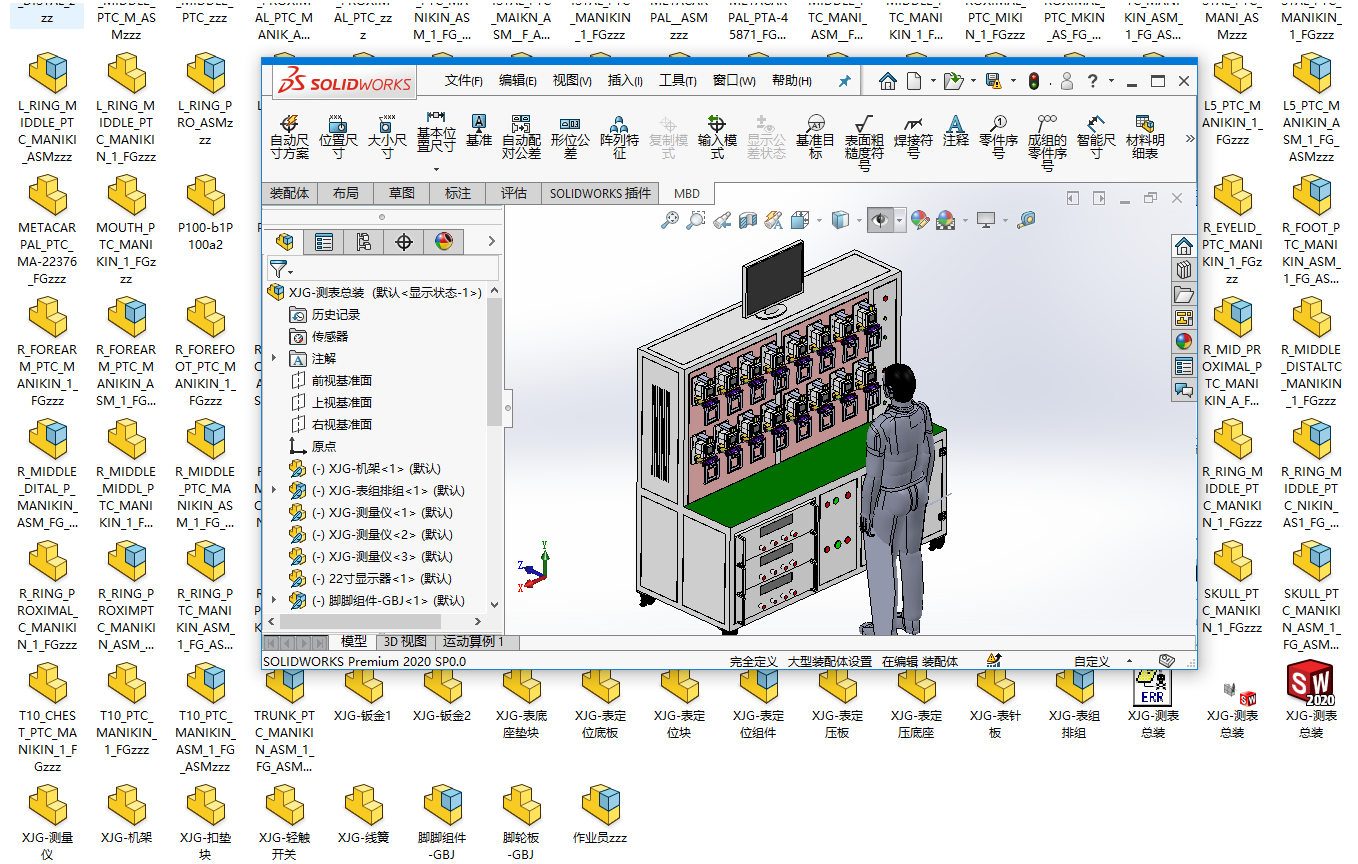This screenshot has width=1358, height=864.
Task: Toggle the pin icon beside 帮助 menu
Action: (x=844, y=81)
